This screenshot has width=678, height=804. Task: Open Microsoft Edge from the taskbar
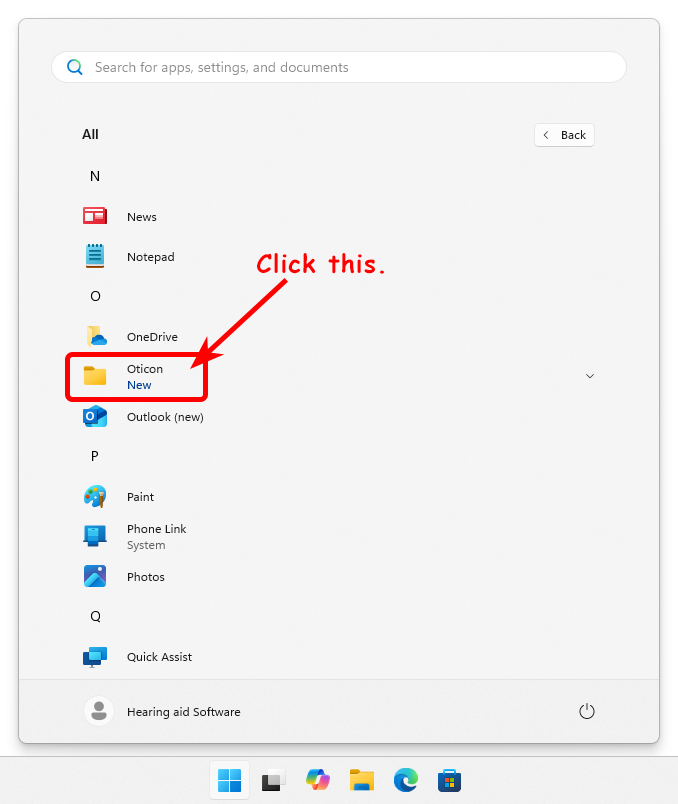[405, 780]
